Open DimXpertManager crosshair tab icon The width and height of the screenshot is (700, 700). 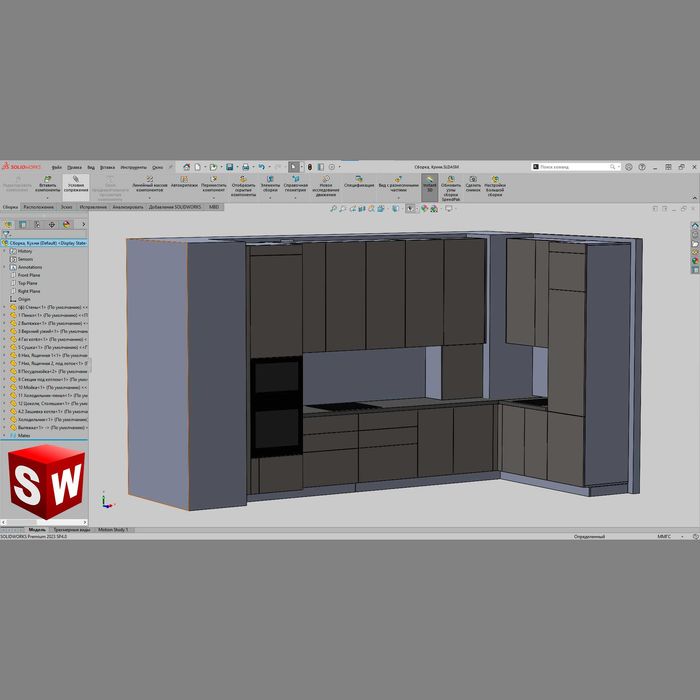click(x=52, y=224)
